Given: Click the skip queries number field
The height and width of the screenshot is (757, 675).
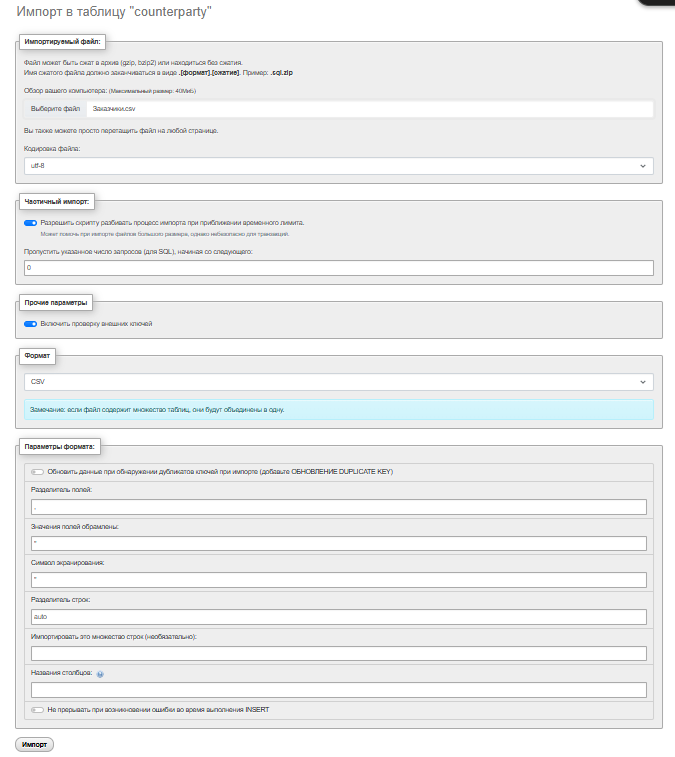Looking at the screenshot, I should click(338, 268).
